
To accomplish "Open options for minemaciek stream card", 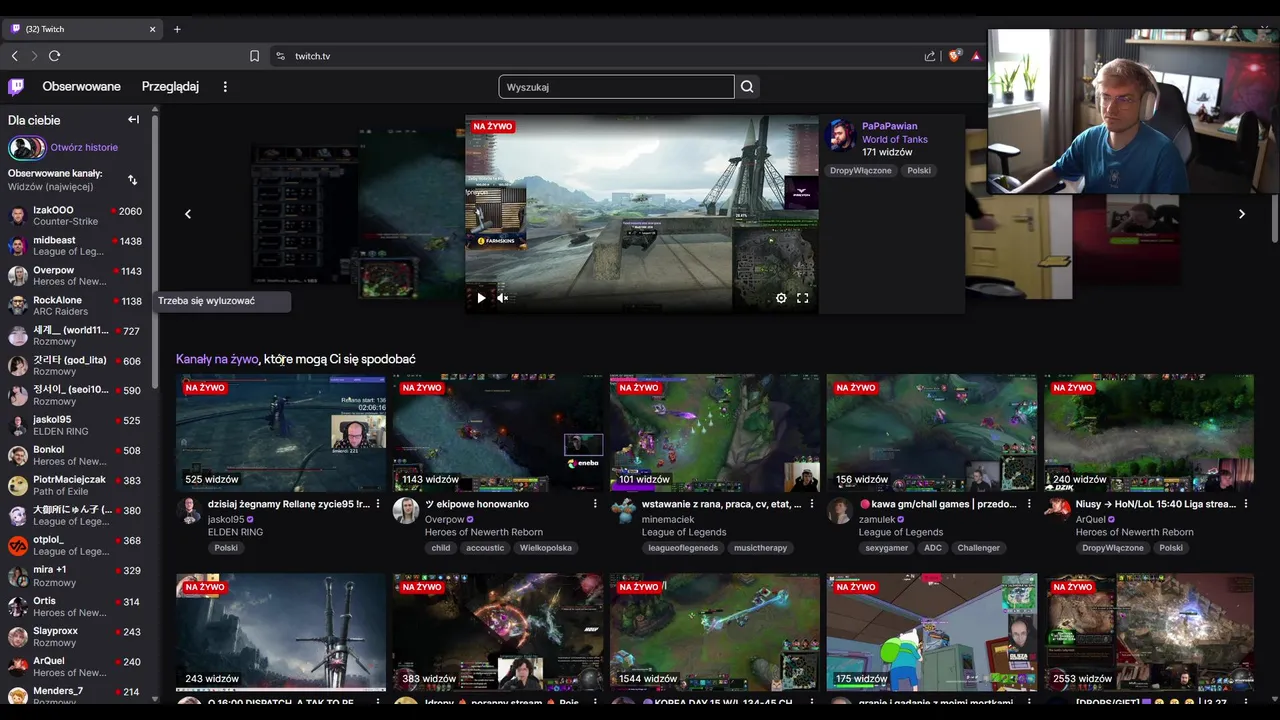I will (812, 504).
